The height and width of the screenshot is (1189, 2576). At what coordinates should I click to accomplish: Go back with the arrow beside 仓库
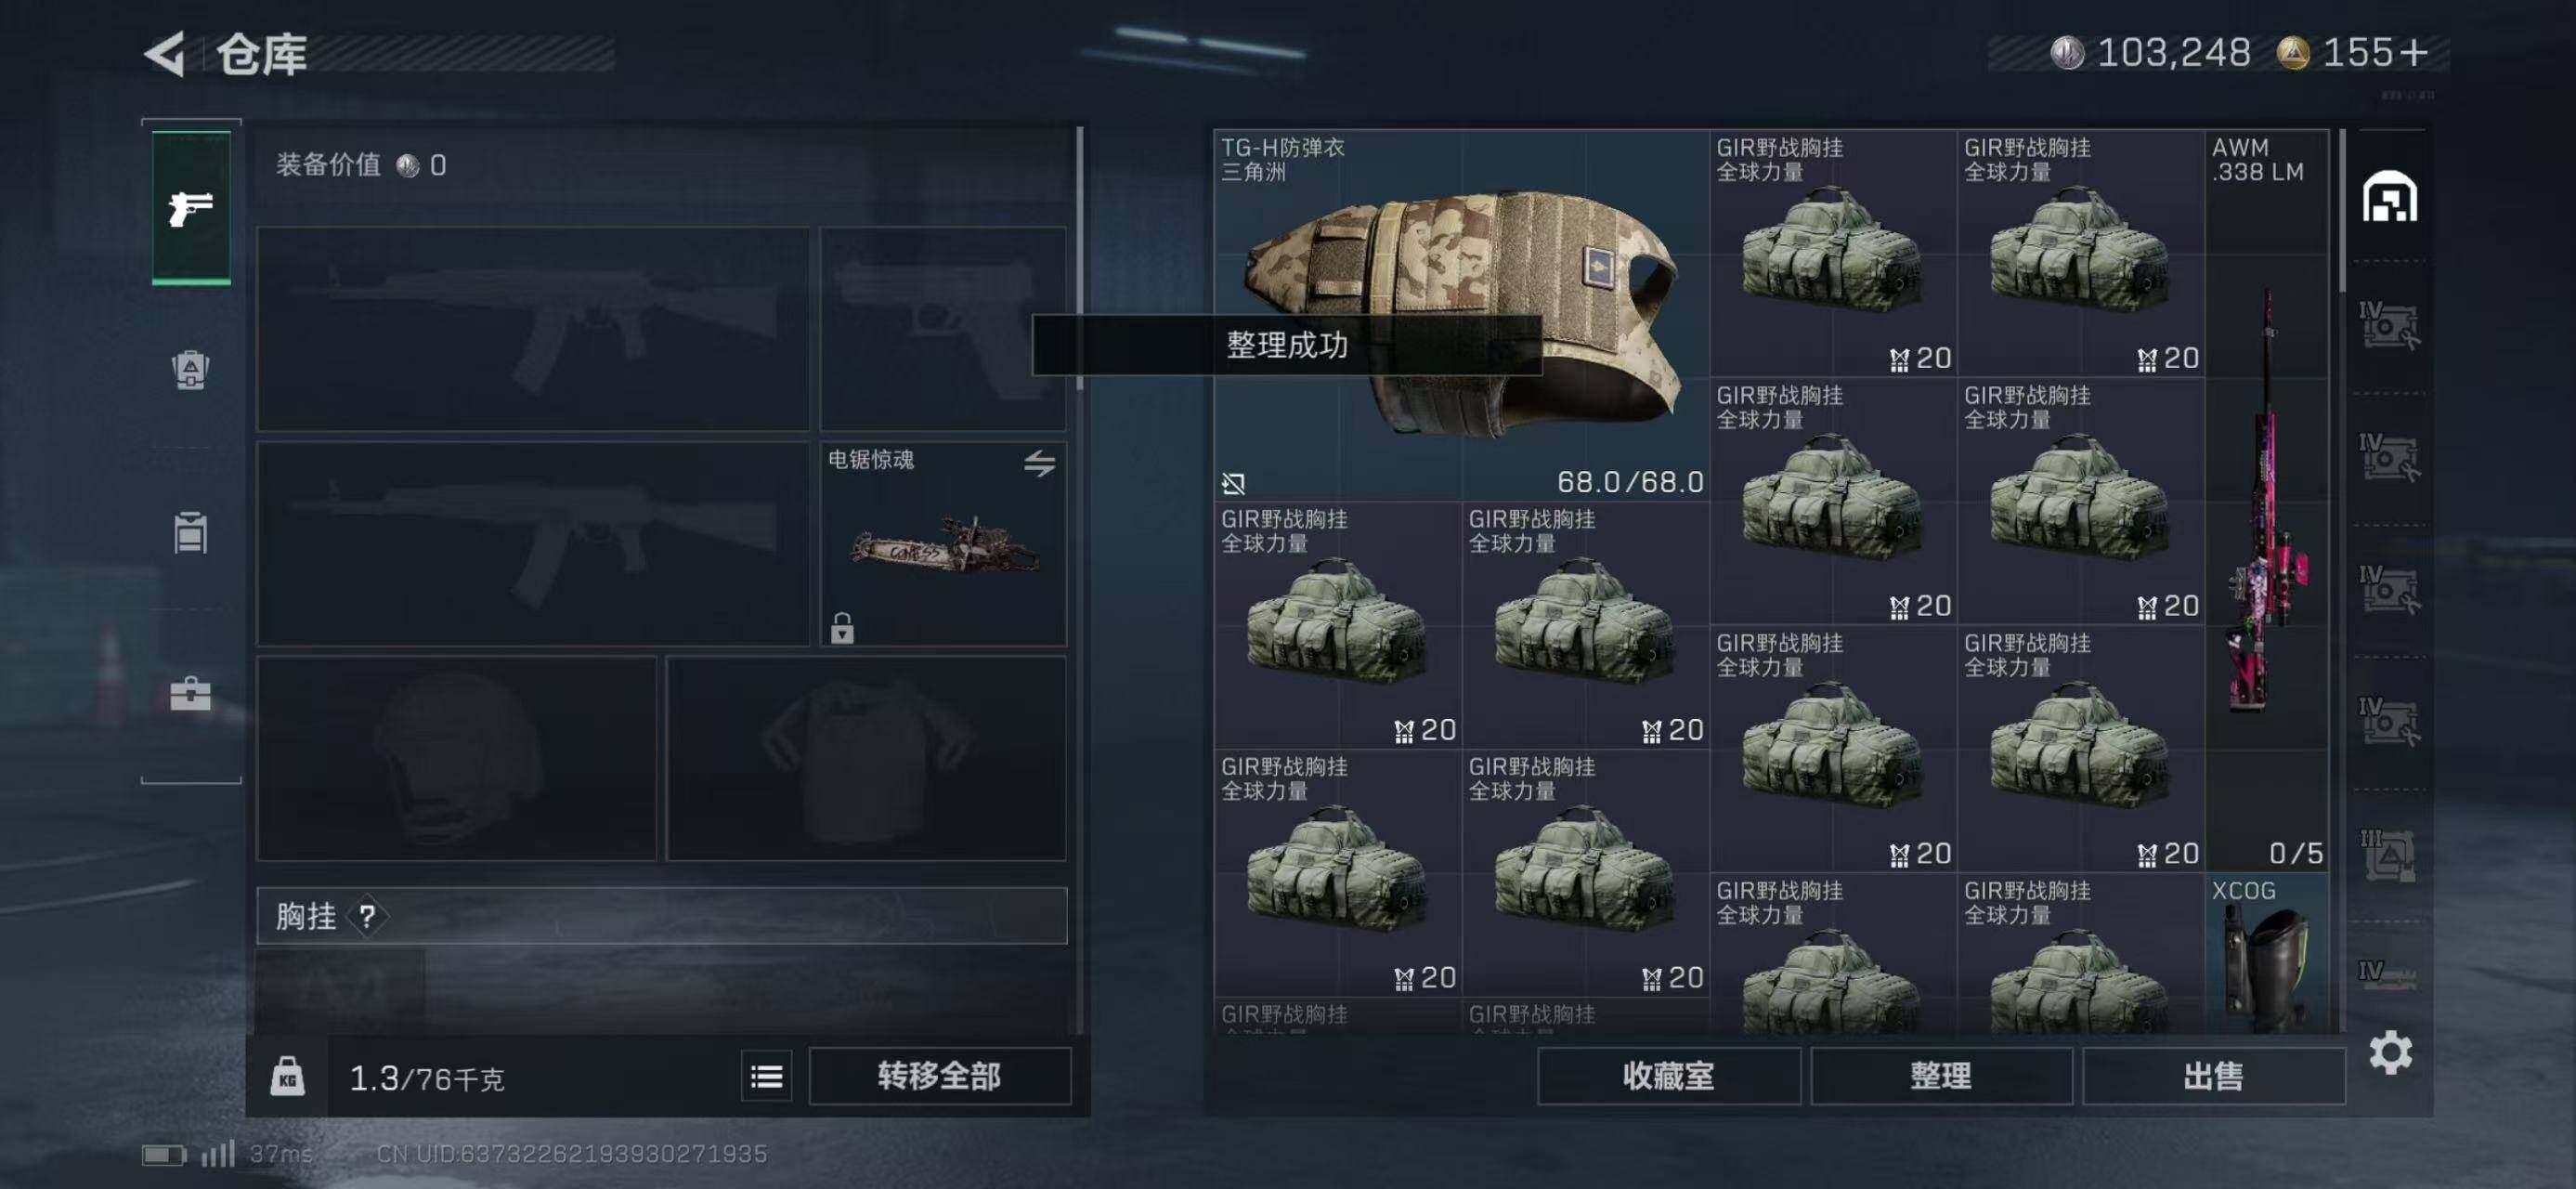coord(165,54)
